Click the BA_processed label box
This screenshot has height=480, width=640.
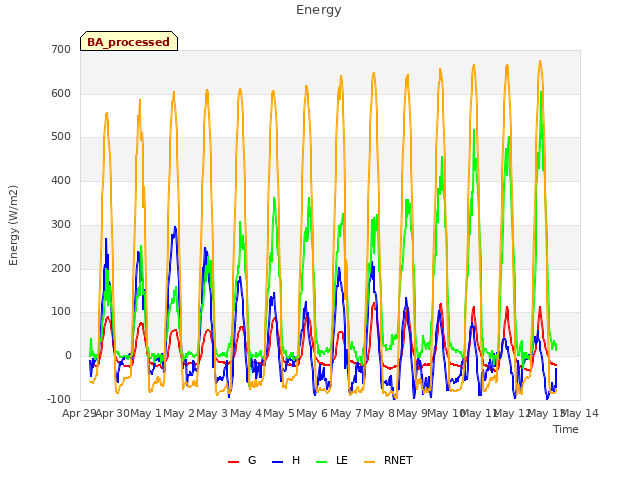tap(129, 41)
